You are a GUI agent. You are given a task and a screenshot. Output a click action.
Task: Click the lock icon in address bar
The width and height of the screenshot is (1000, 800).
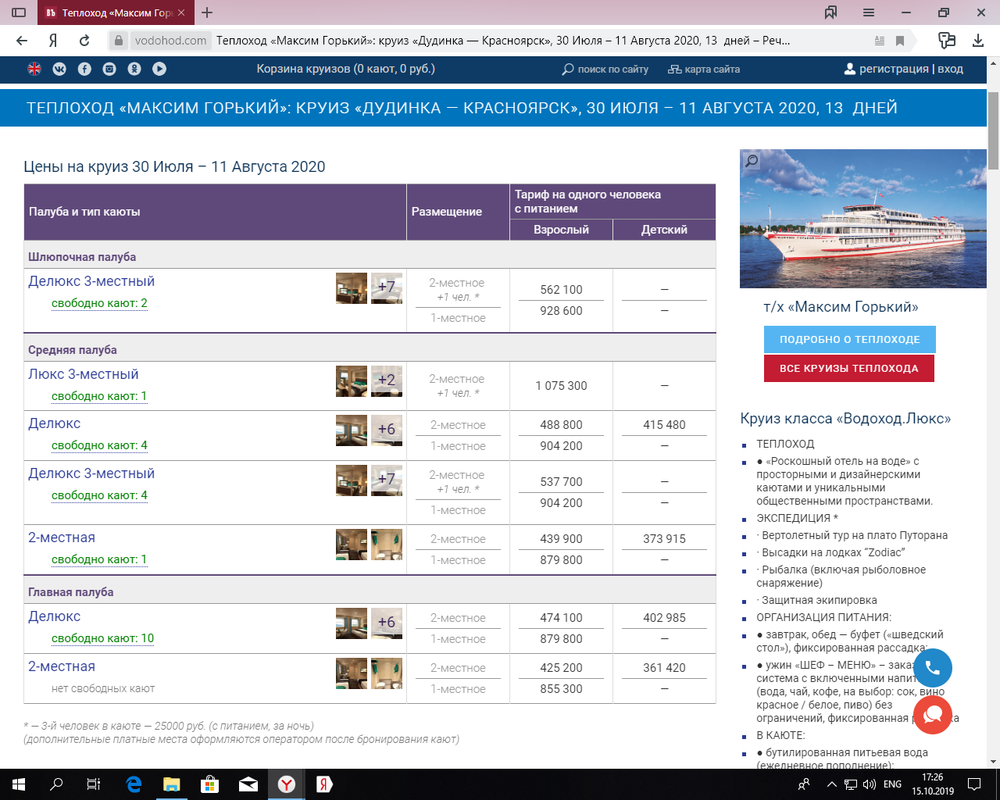[x=118, y=41]
